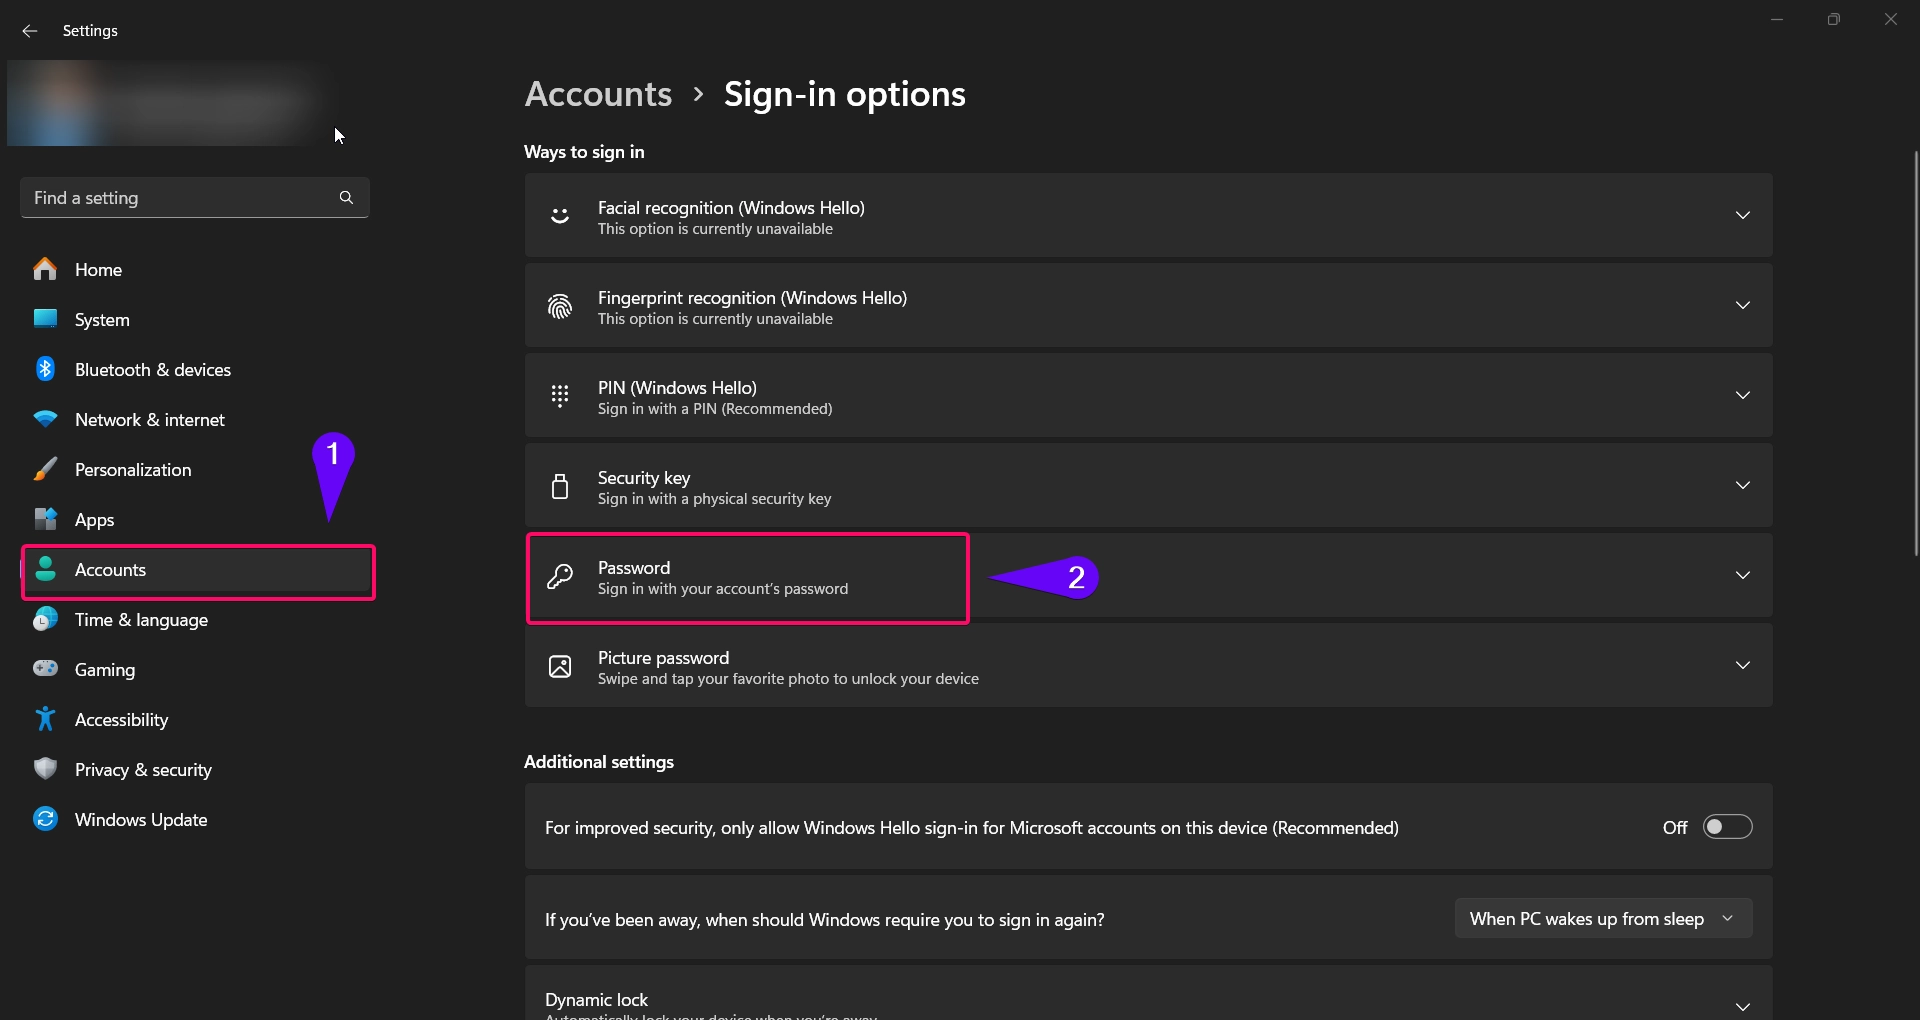Screen dimensions: 1920x1020
Task: Select Apps in the sidebar
Action: [195, 519]
